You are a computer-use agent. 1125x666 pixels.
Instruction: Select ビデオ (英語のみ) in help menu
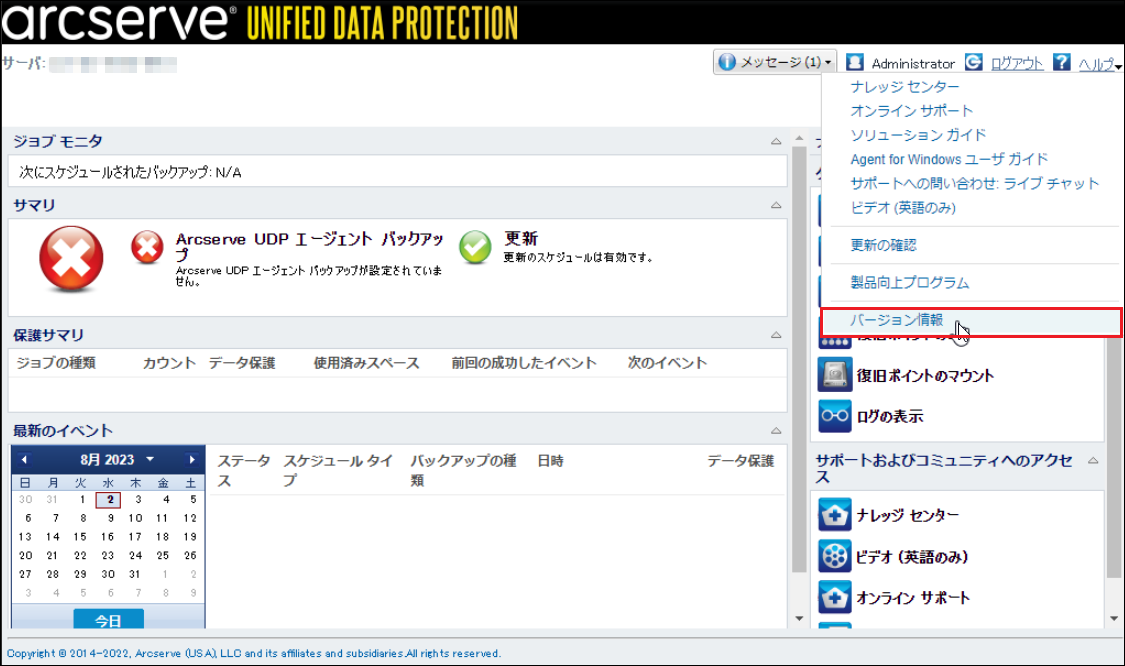[903, 208]
